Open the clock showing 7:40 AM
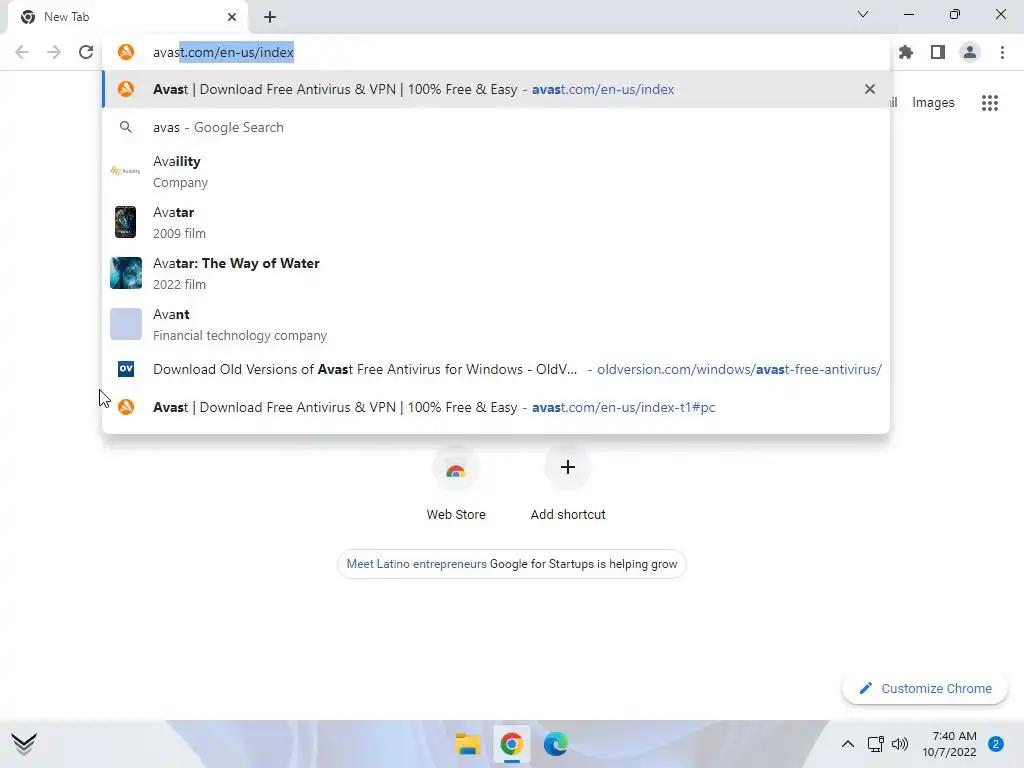The width and height of the screenshot is (1024, 768). [949, 744]
